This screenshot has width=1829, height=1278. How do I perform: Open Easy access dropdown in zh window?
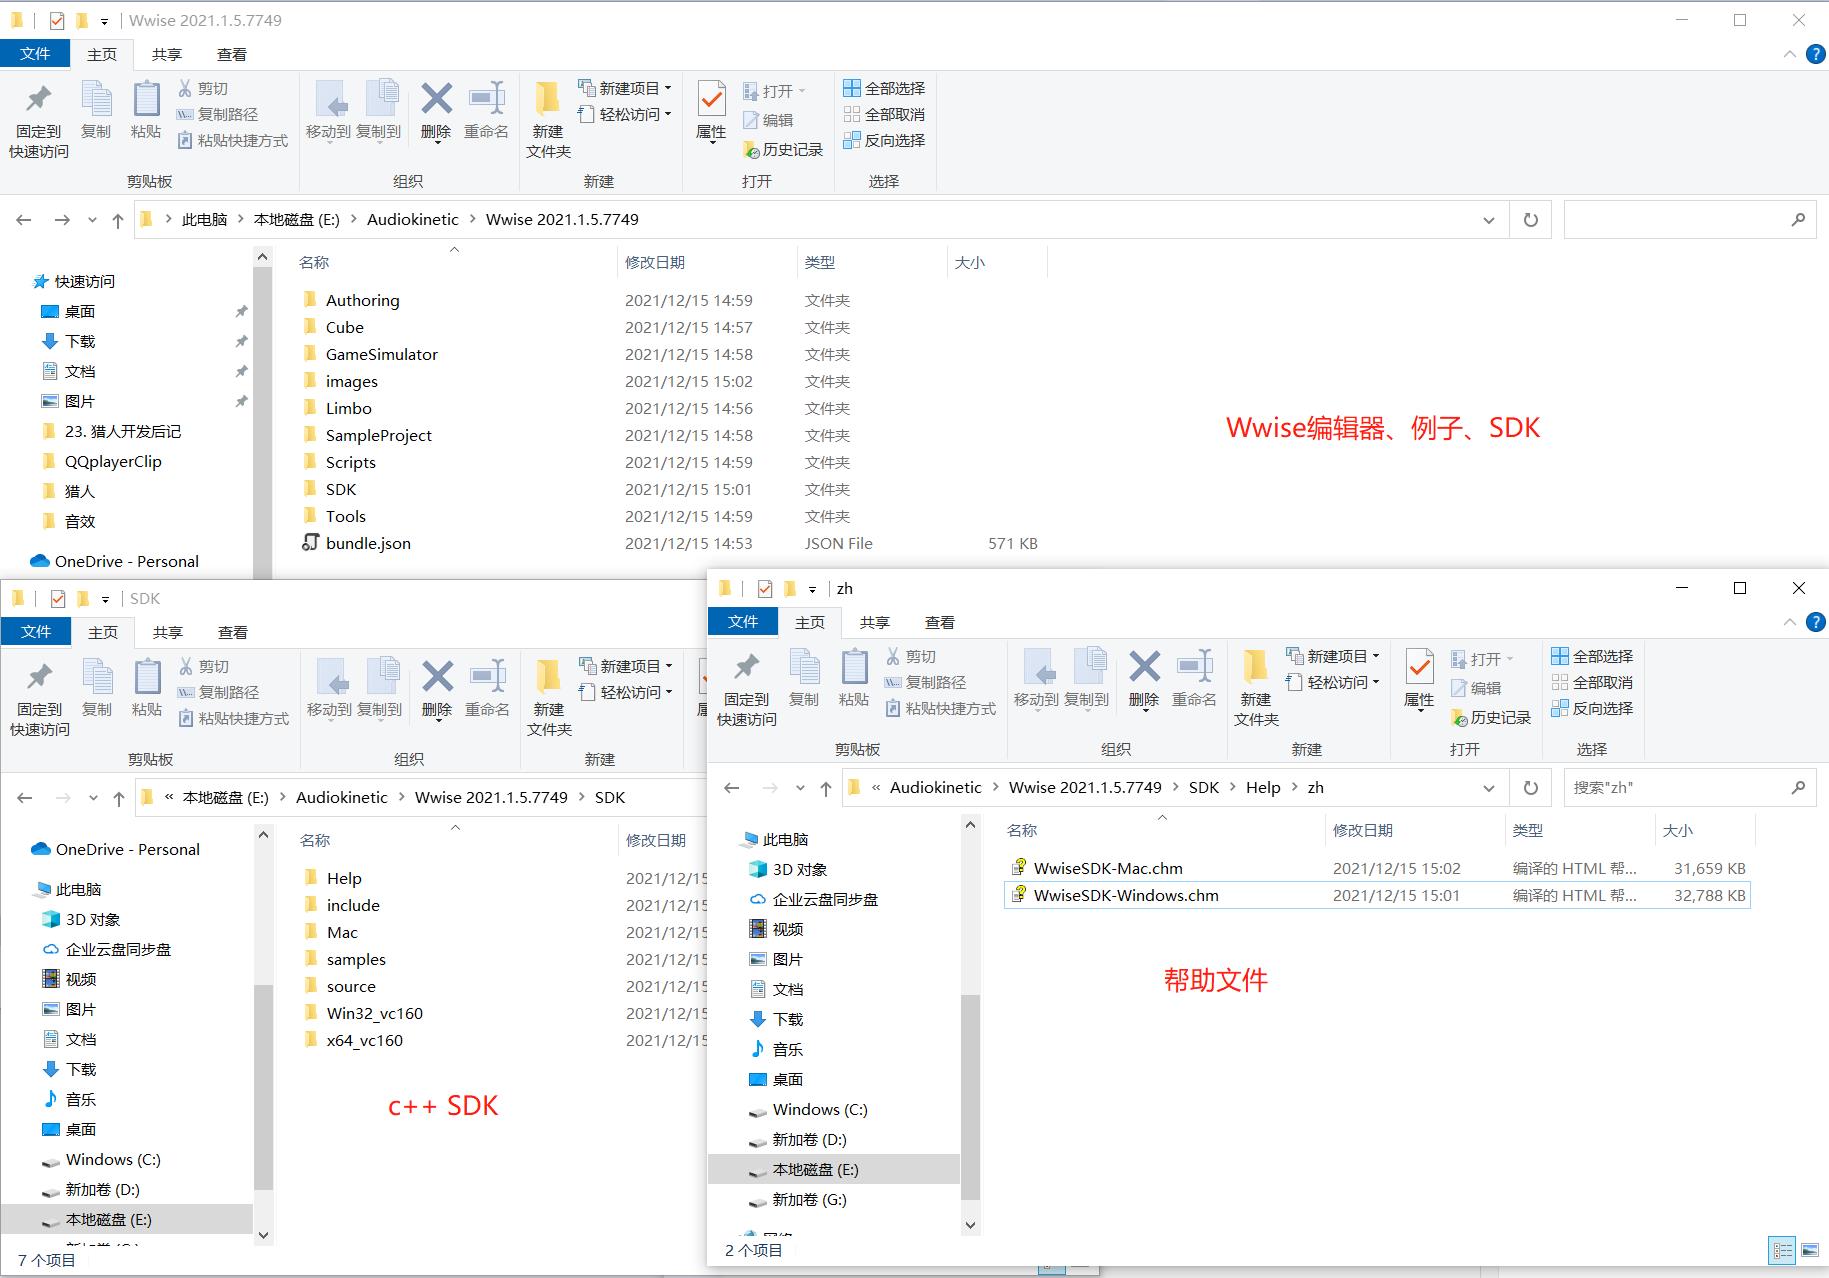pyautogui.click(x=1333, y=682)
